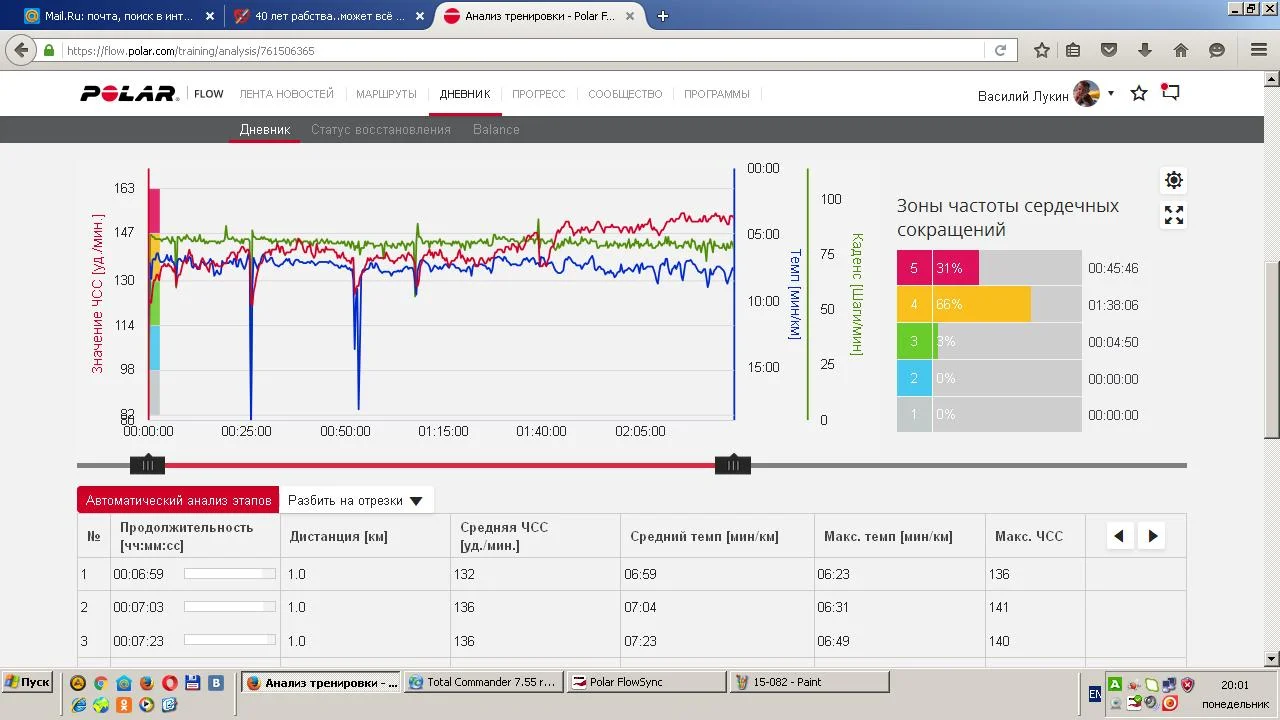The image size is (1280, 720).
Task: Open Статус восстановления sub-tab
Action: click(x=381, y=129)
